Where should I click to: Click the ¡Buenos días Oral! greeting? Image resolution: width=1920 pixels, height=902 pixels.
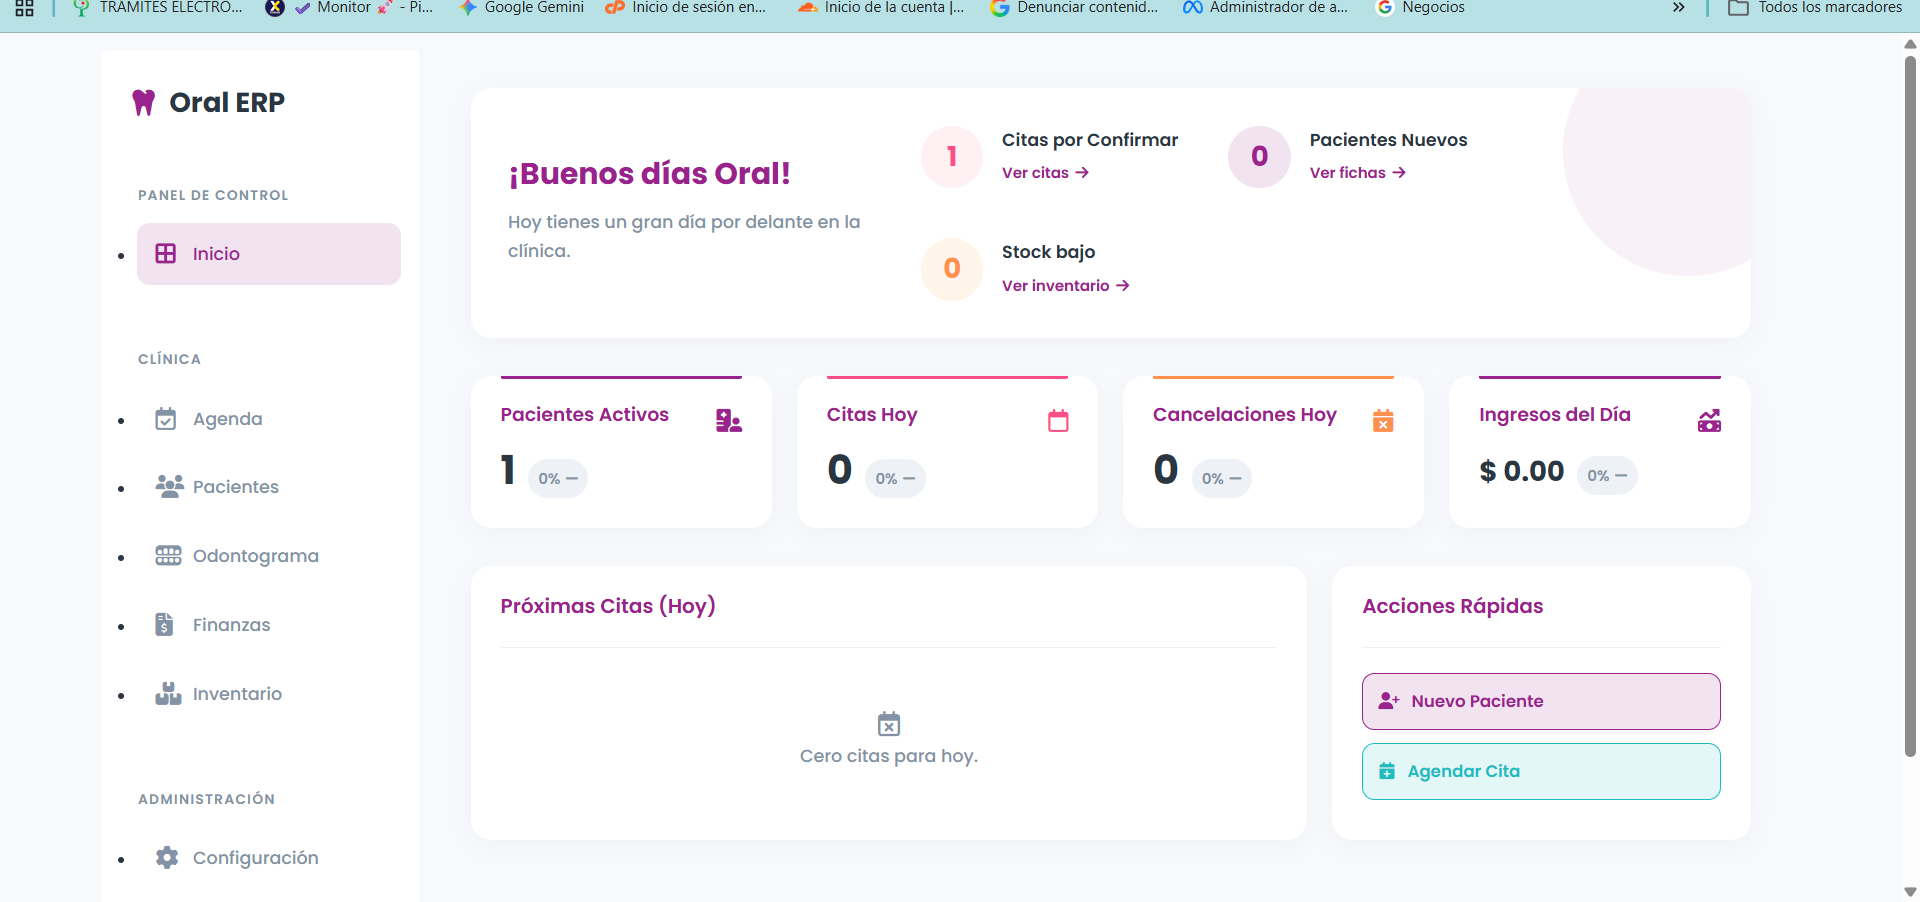(x=649, y=174)
